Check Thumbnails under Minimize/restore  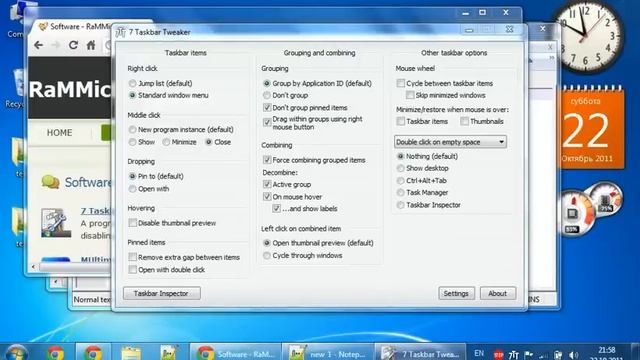464,121
